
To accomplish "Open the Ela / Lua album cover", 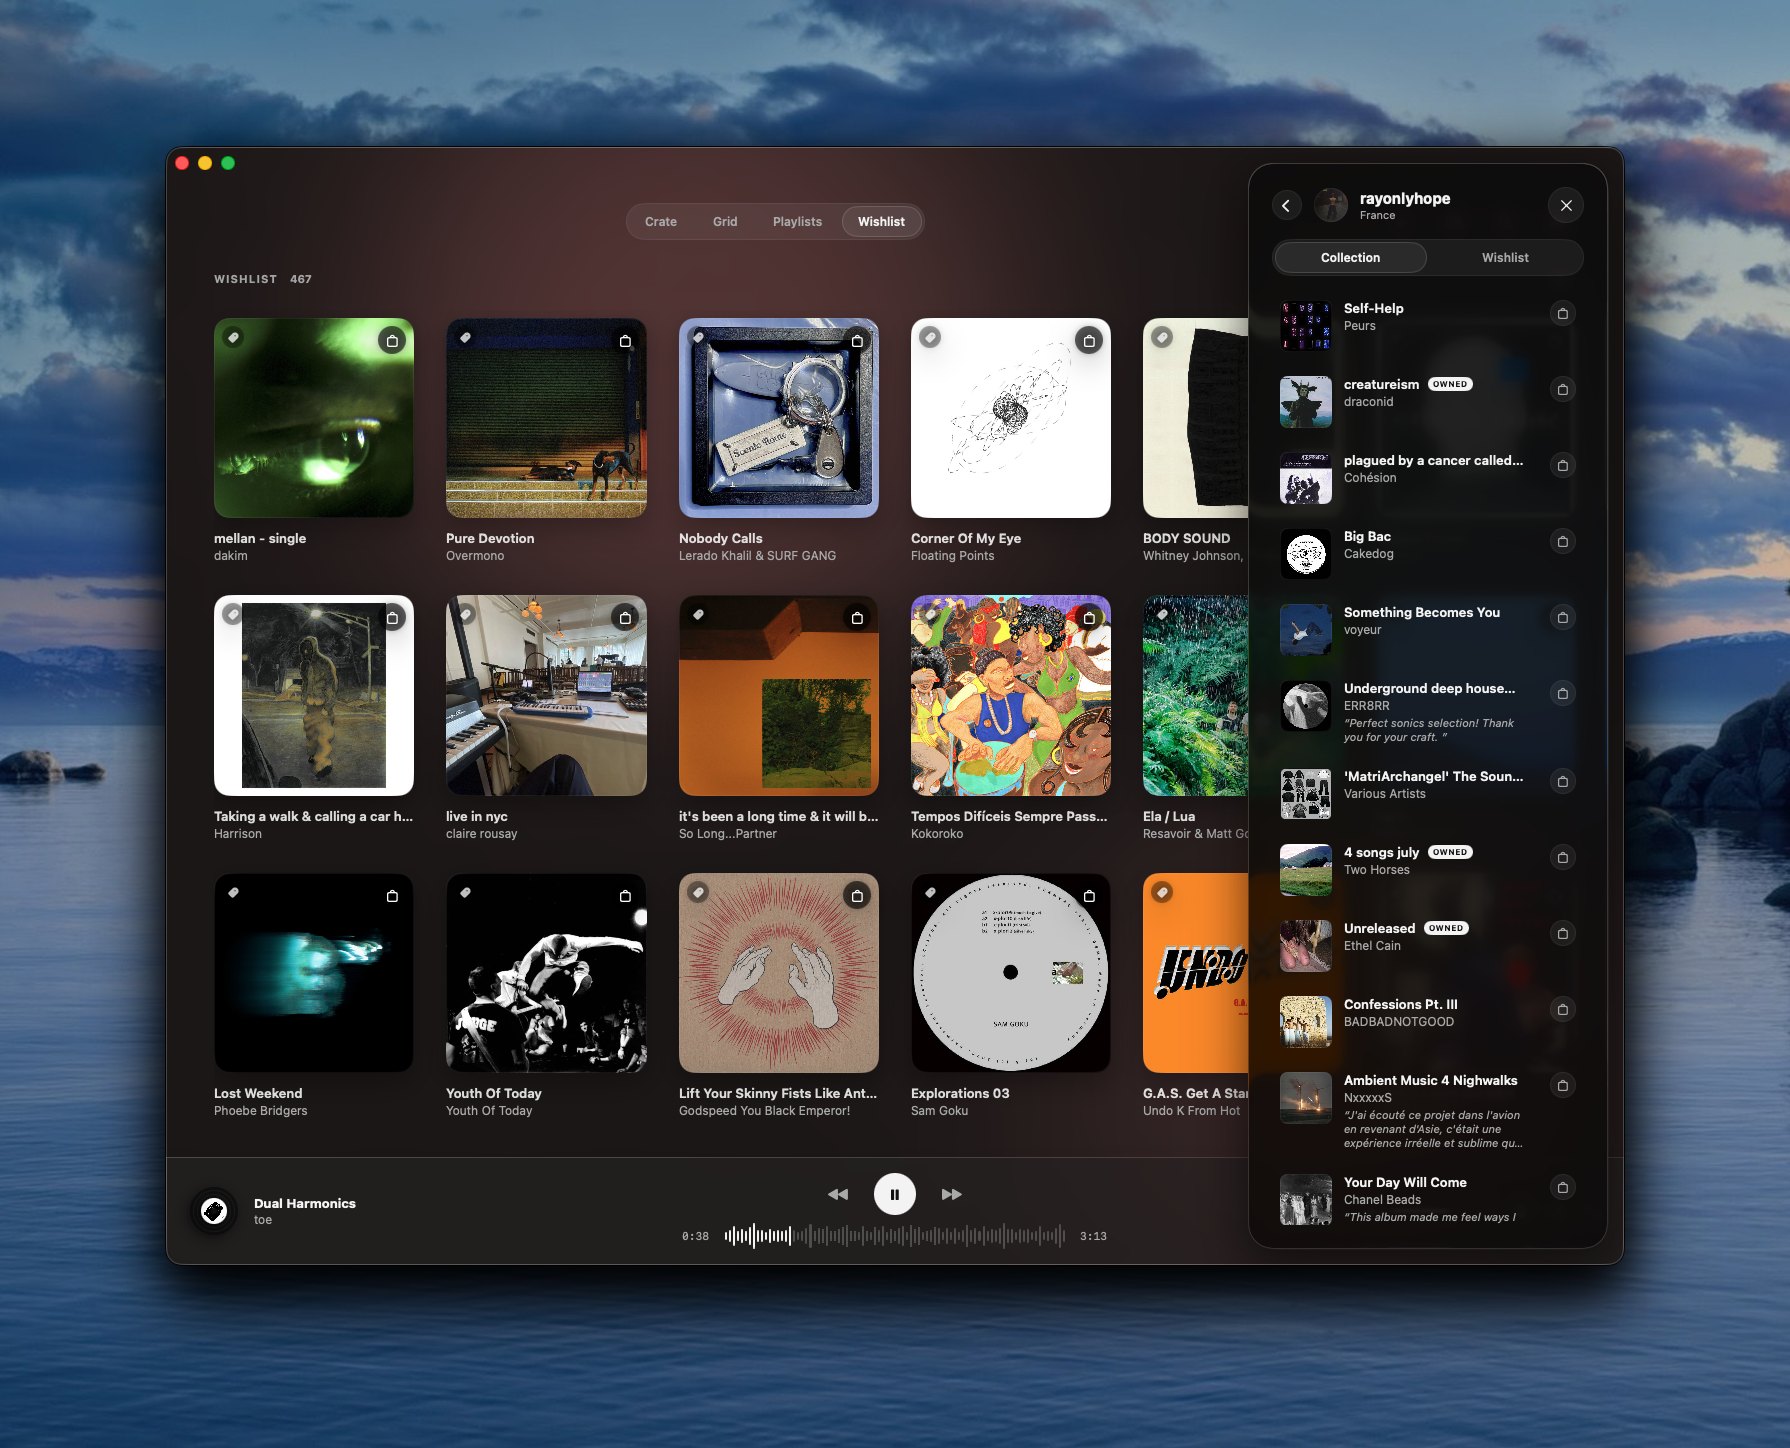I will [x=1196, y=696].
